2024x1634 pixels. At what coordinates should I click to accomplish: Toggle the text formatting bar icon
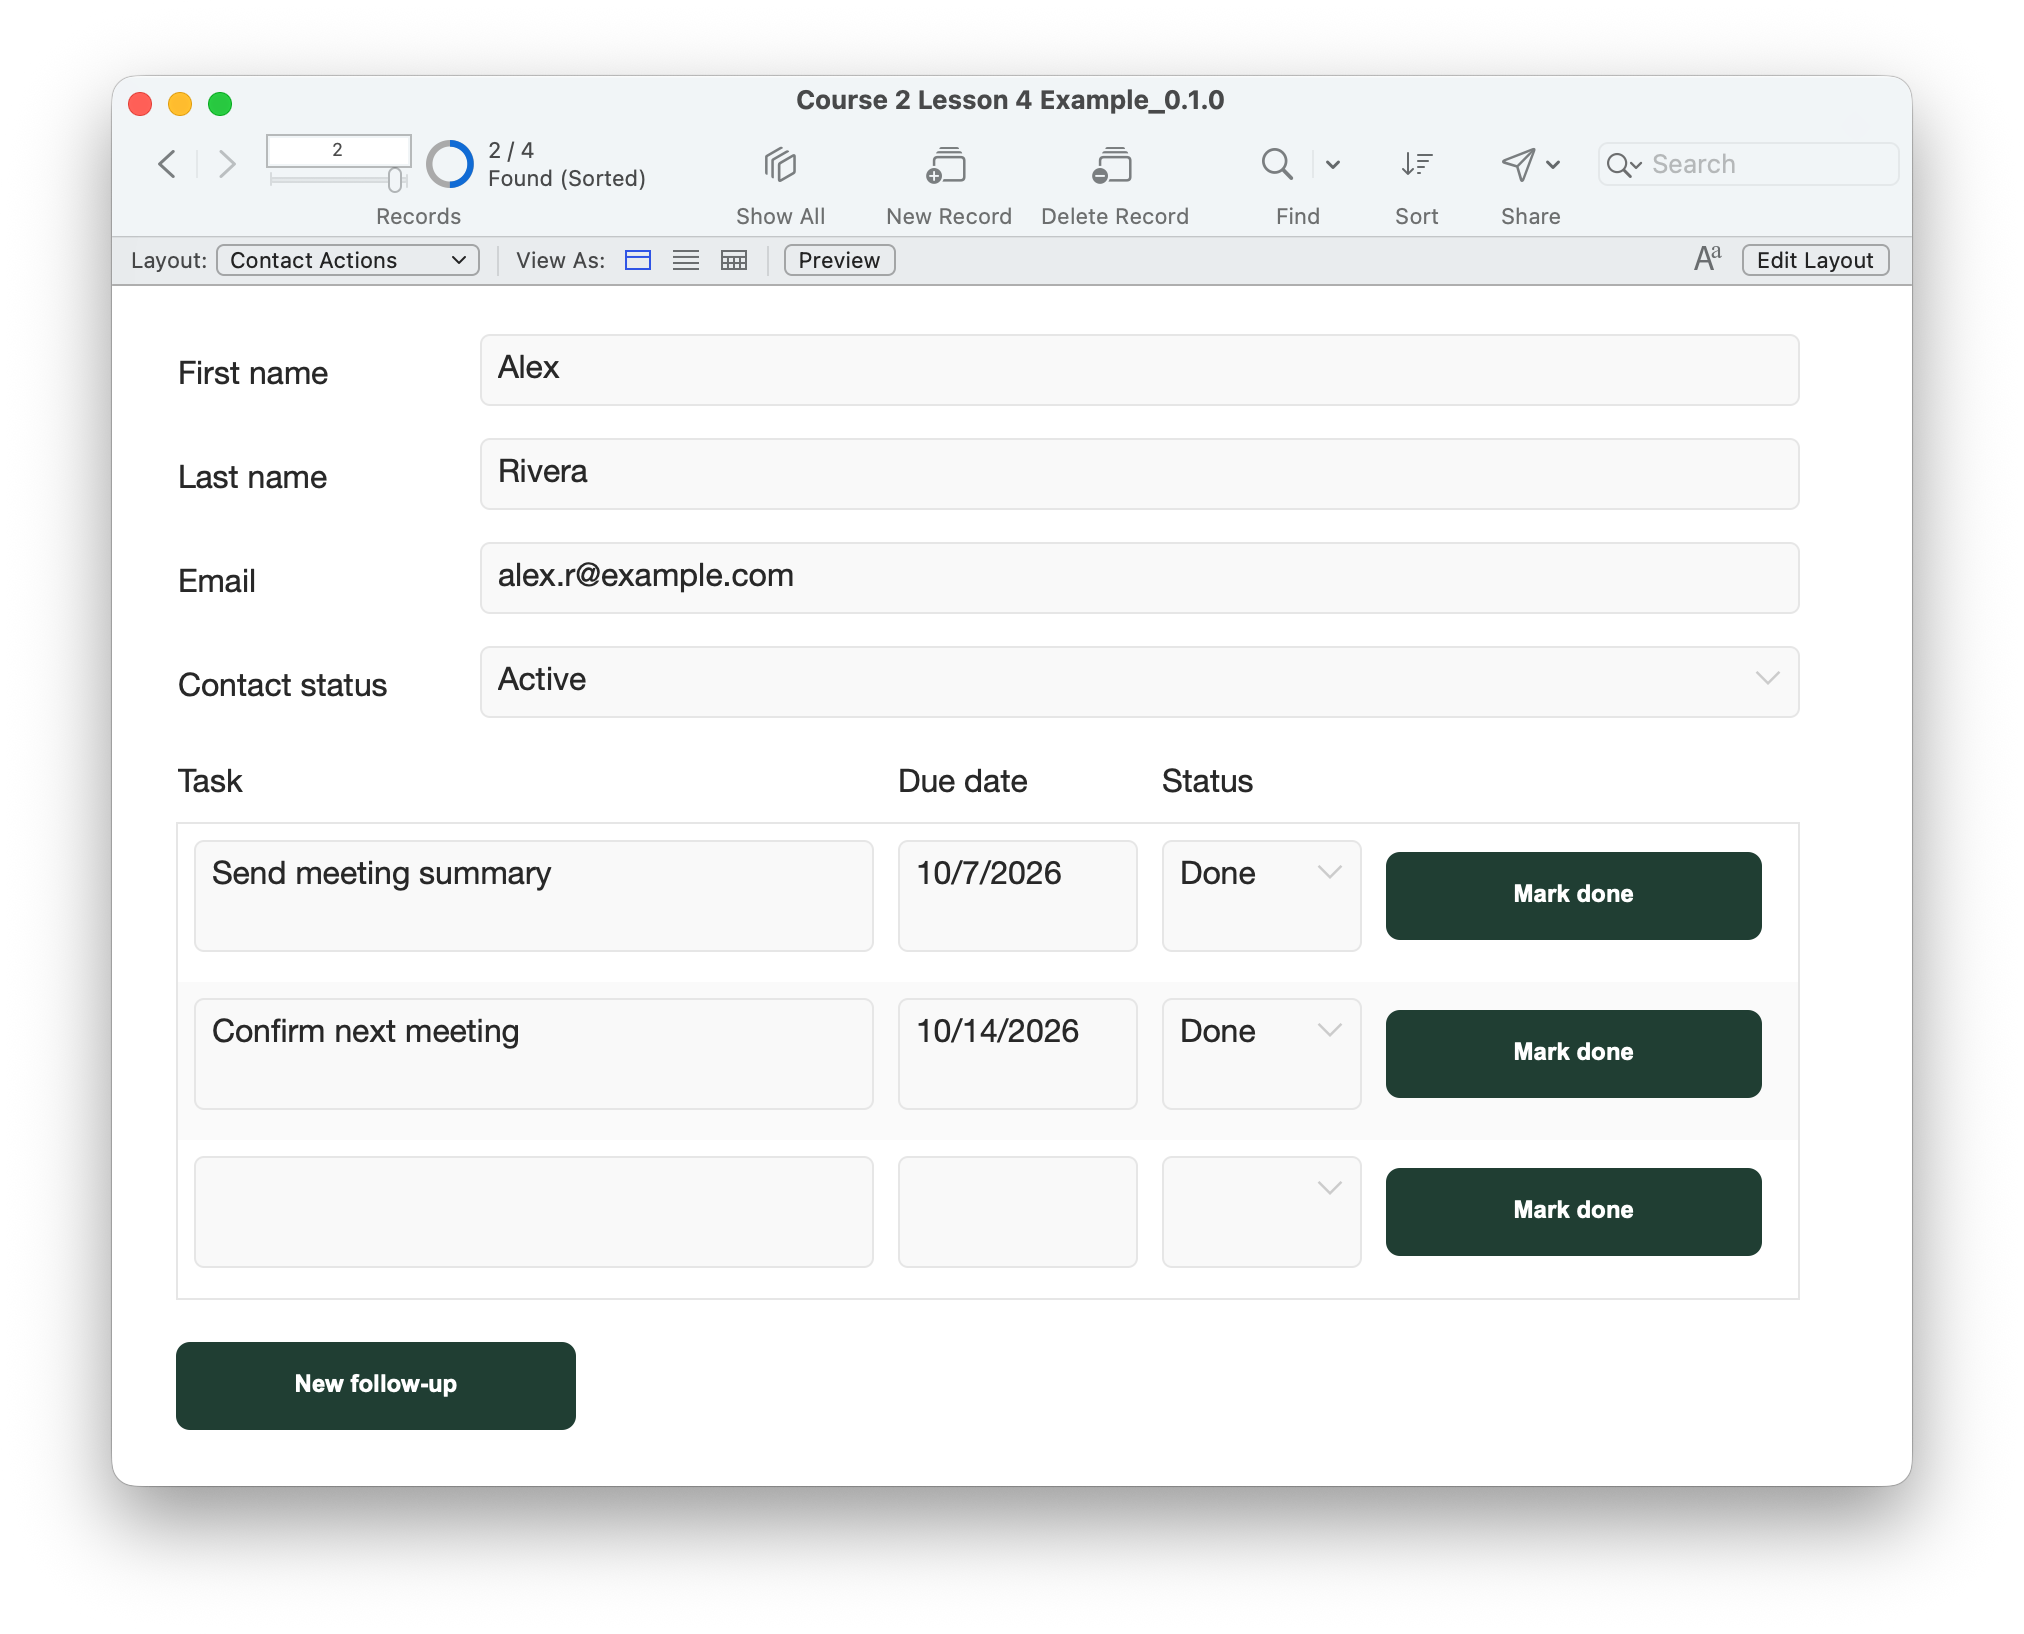click(x=1707, y=259)
